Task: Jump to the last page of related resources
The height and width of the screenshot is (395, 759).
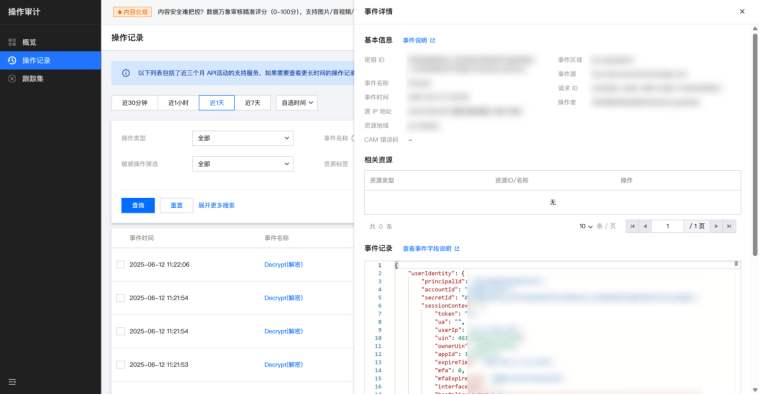Action: click(729, 226)
